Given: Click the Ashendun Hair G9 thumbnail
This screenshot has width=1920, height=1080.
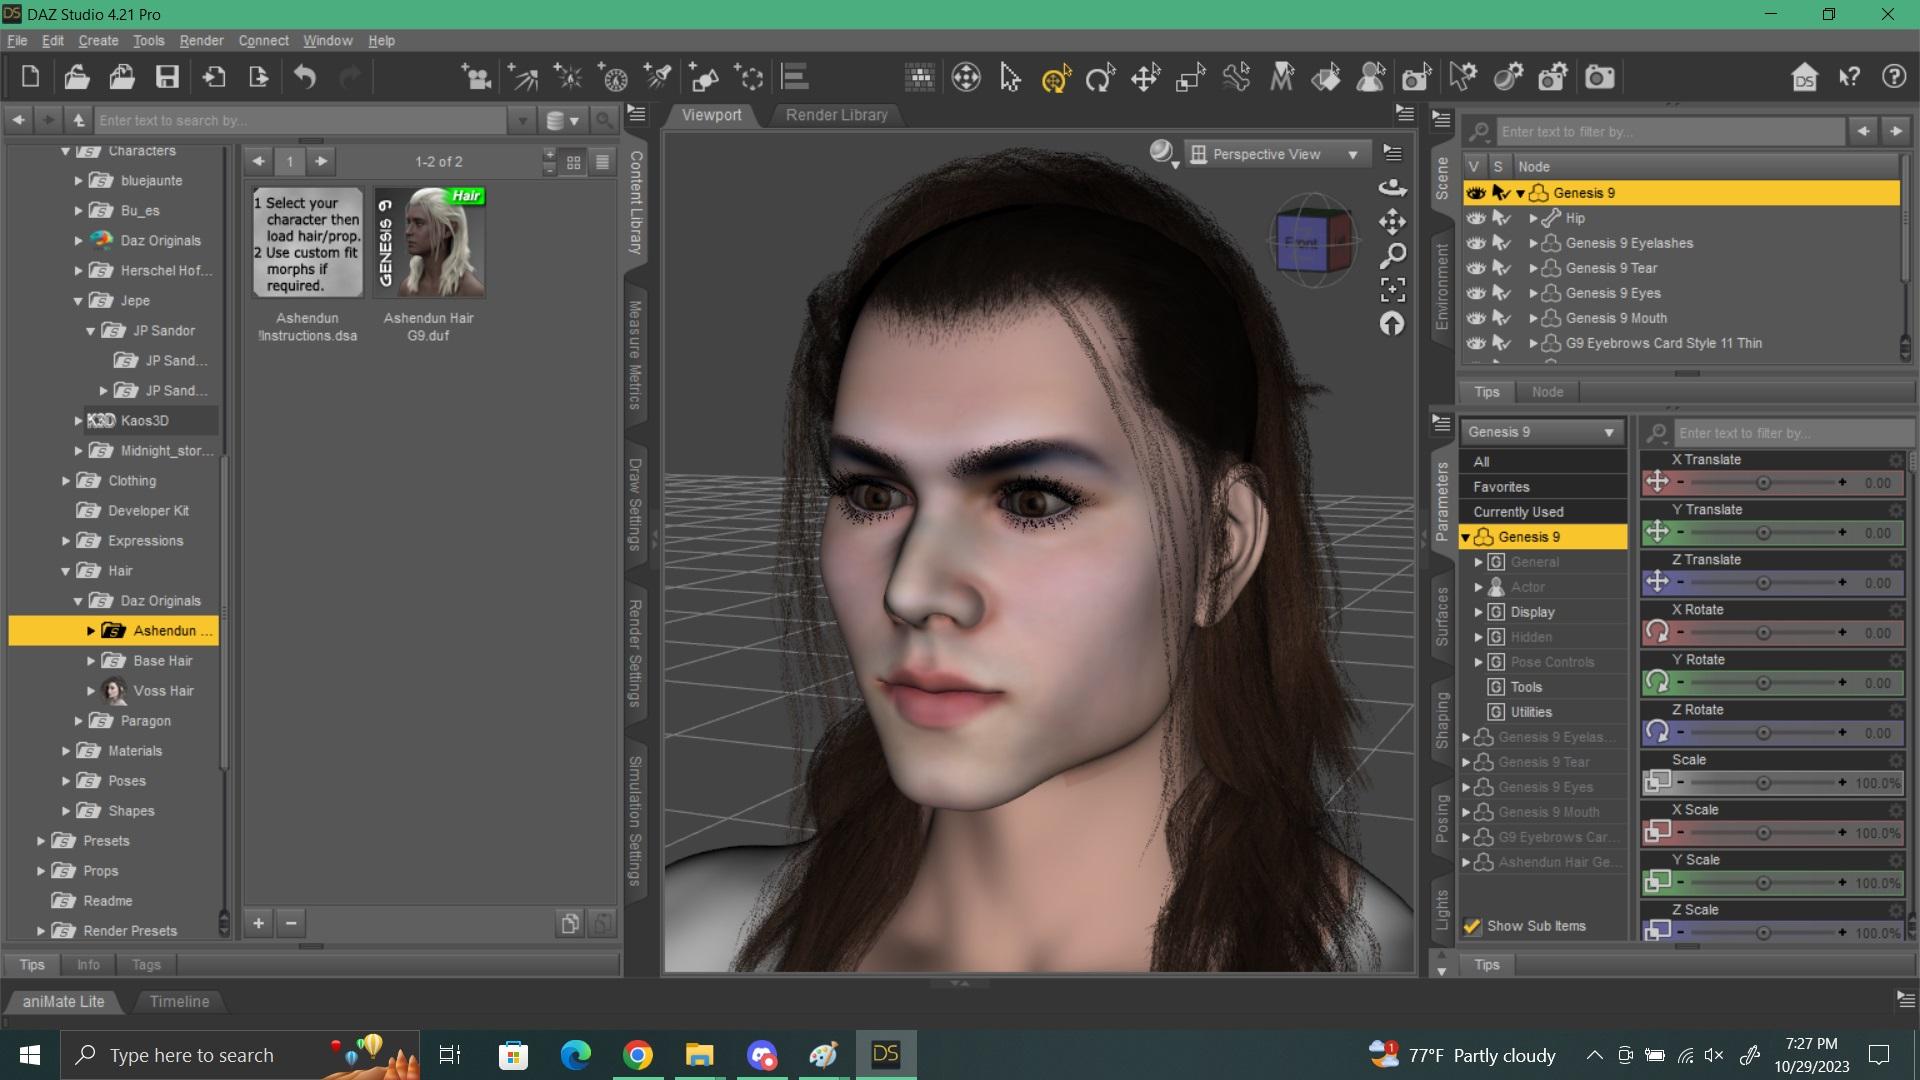Looking at the screenshot, I should coord(429,242).
